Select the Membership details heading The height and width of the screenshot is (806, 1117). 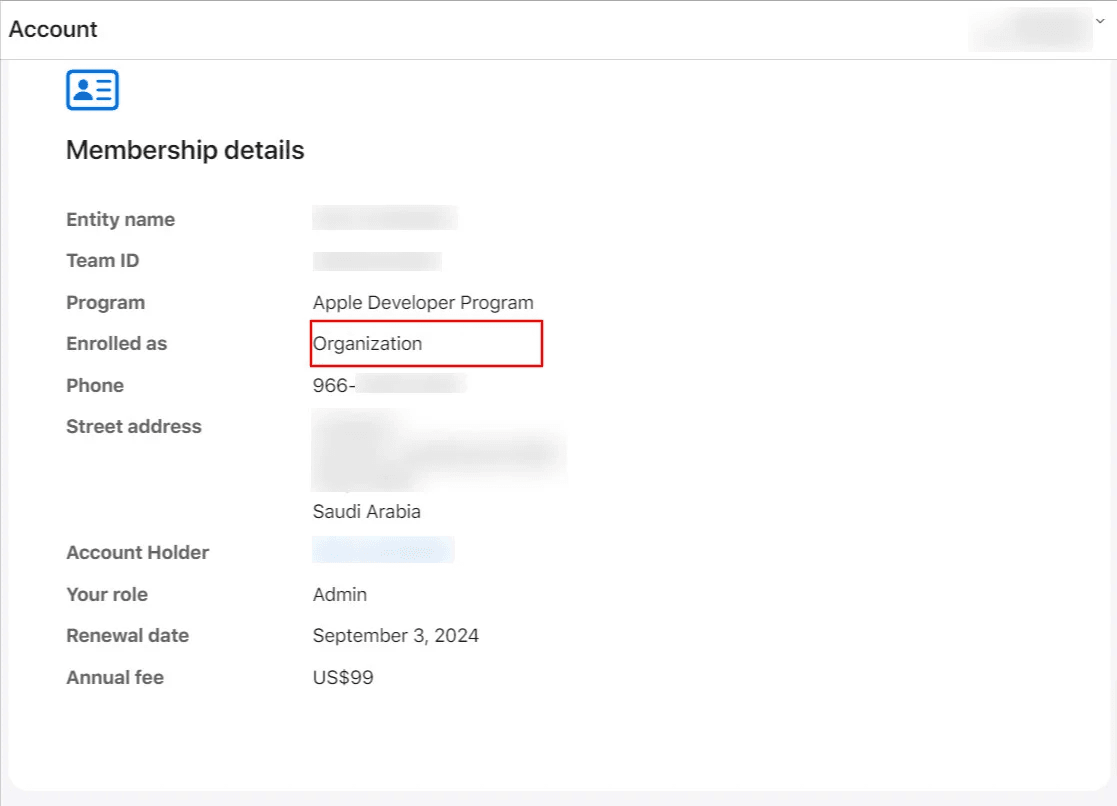pyautogui.click(x=185, y=151)
